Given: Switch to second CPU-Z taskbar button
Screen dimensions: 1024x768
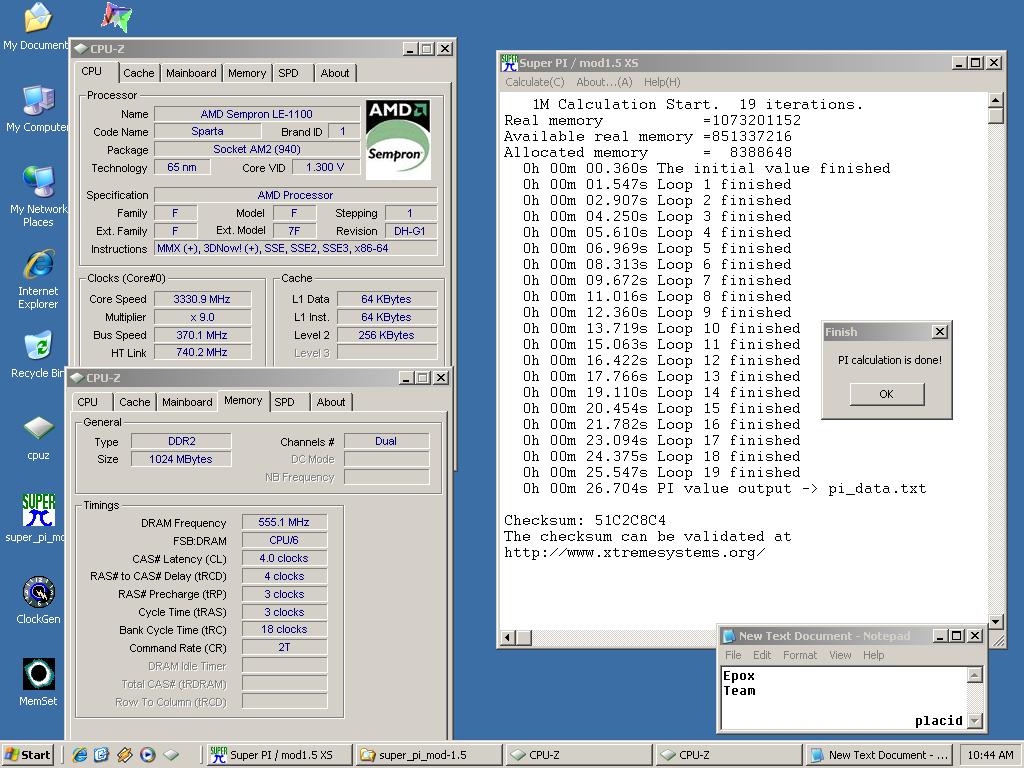Looking at the screenshot, I should coord(728,755).
